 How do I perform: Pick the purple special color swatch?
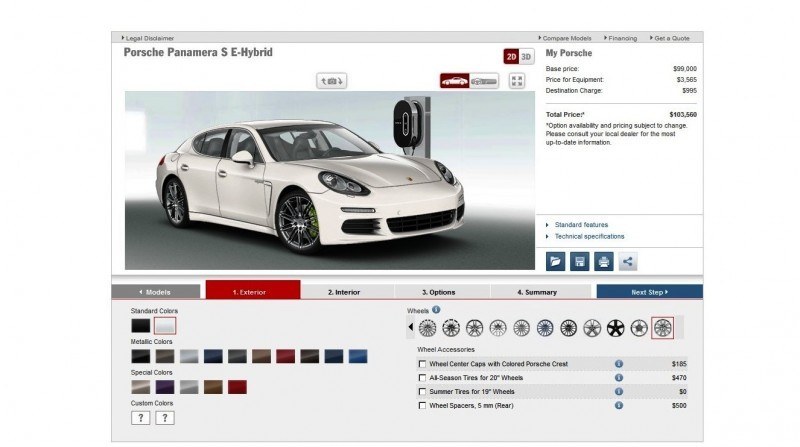[x=164, y=387]
